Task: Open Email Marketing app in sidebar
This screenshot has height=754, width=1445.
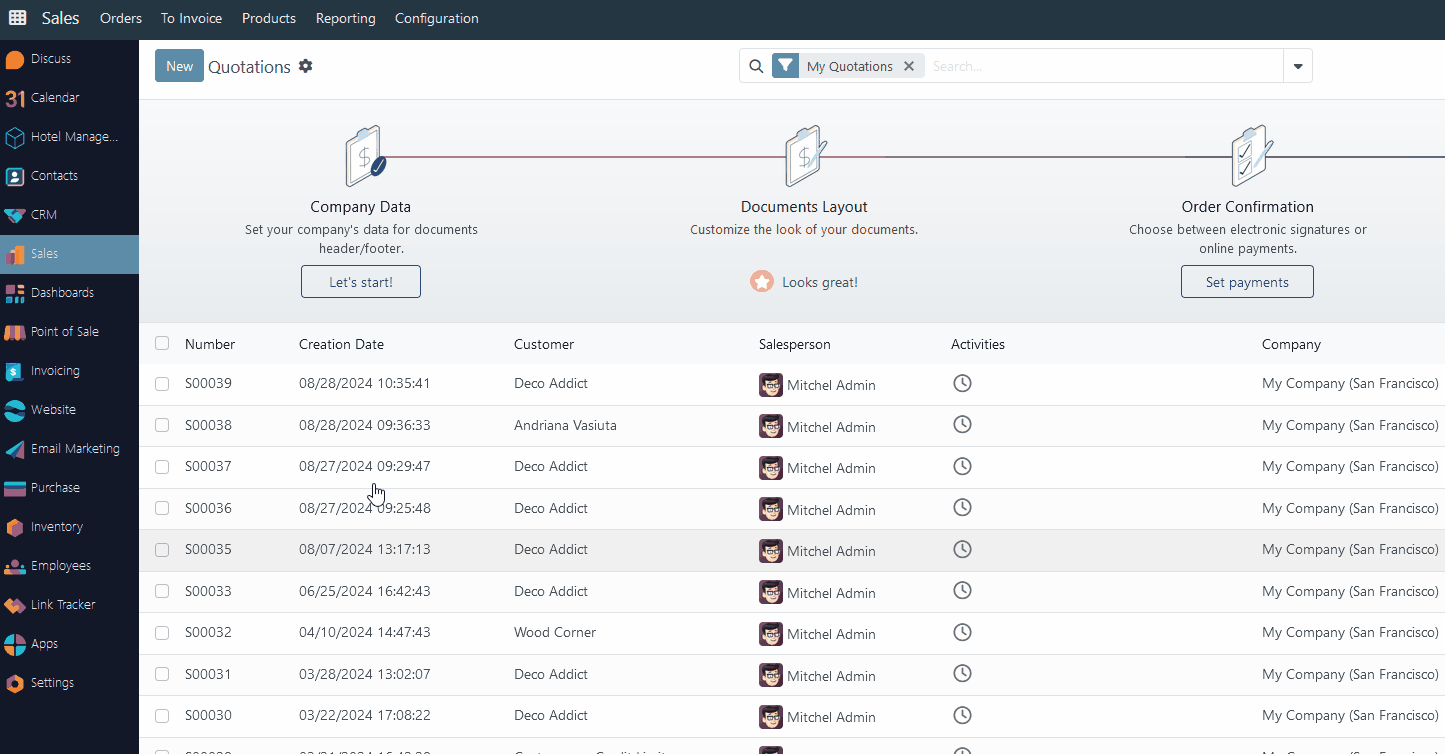Action: [75, 449]
